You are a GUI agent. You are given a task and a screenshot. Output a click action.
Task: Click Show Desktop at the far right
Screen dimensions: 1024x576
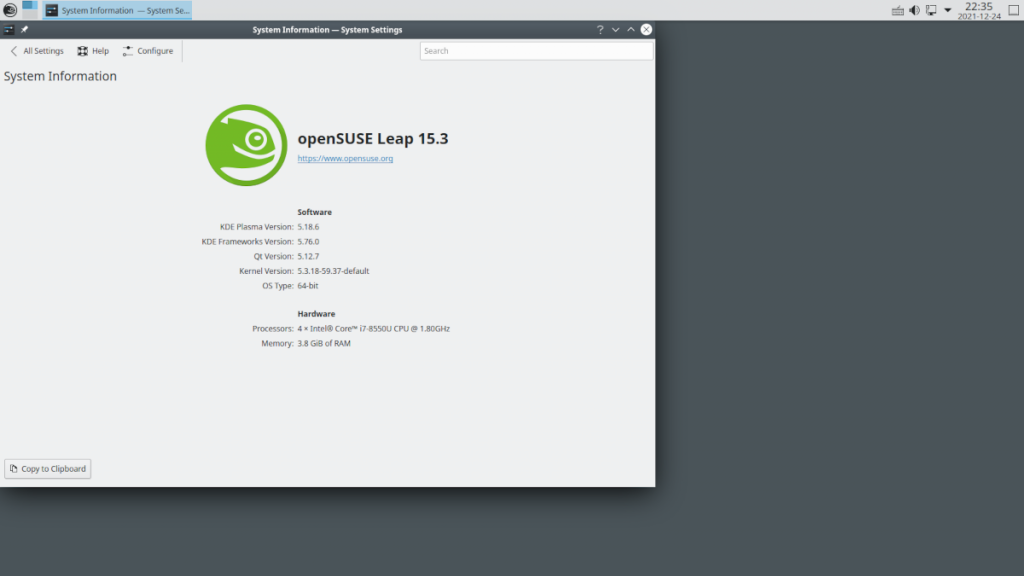(x=1013, y=10)
